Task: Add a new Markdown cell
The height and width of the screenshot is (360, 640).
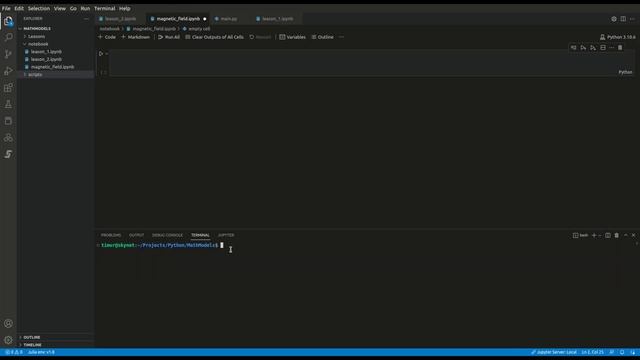Action: (136, 37)
